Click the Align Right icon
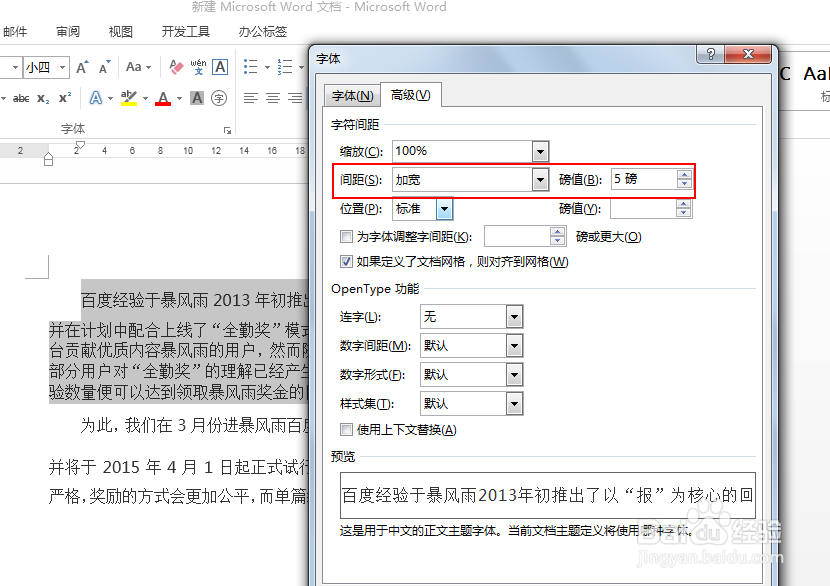 click(295, 98)
